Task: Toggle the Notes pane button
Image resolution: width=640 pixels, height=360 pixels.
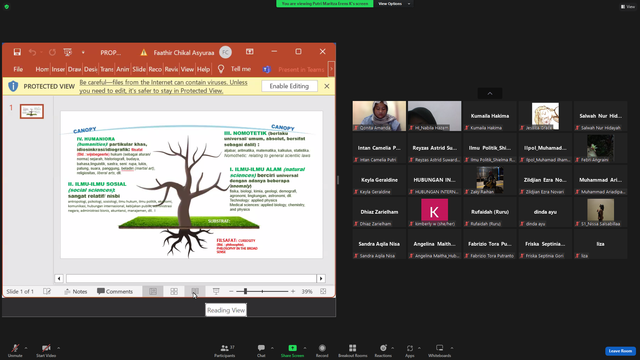Action: click(x=76, y=291)
